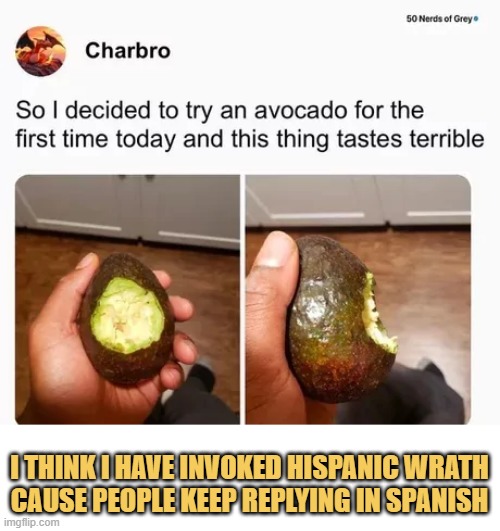The image size is (500, 531).
Task: Click the caption line 'CAUSE PEOPLE KEEP REPLYING IN SPANISH'
Action: 250,499
